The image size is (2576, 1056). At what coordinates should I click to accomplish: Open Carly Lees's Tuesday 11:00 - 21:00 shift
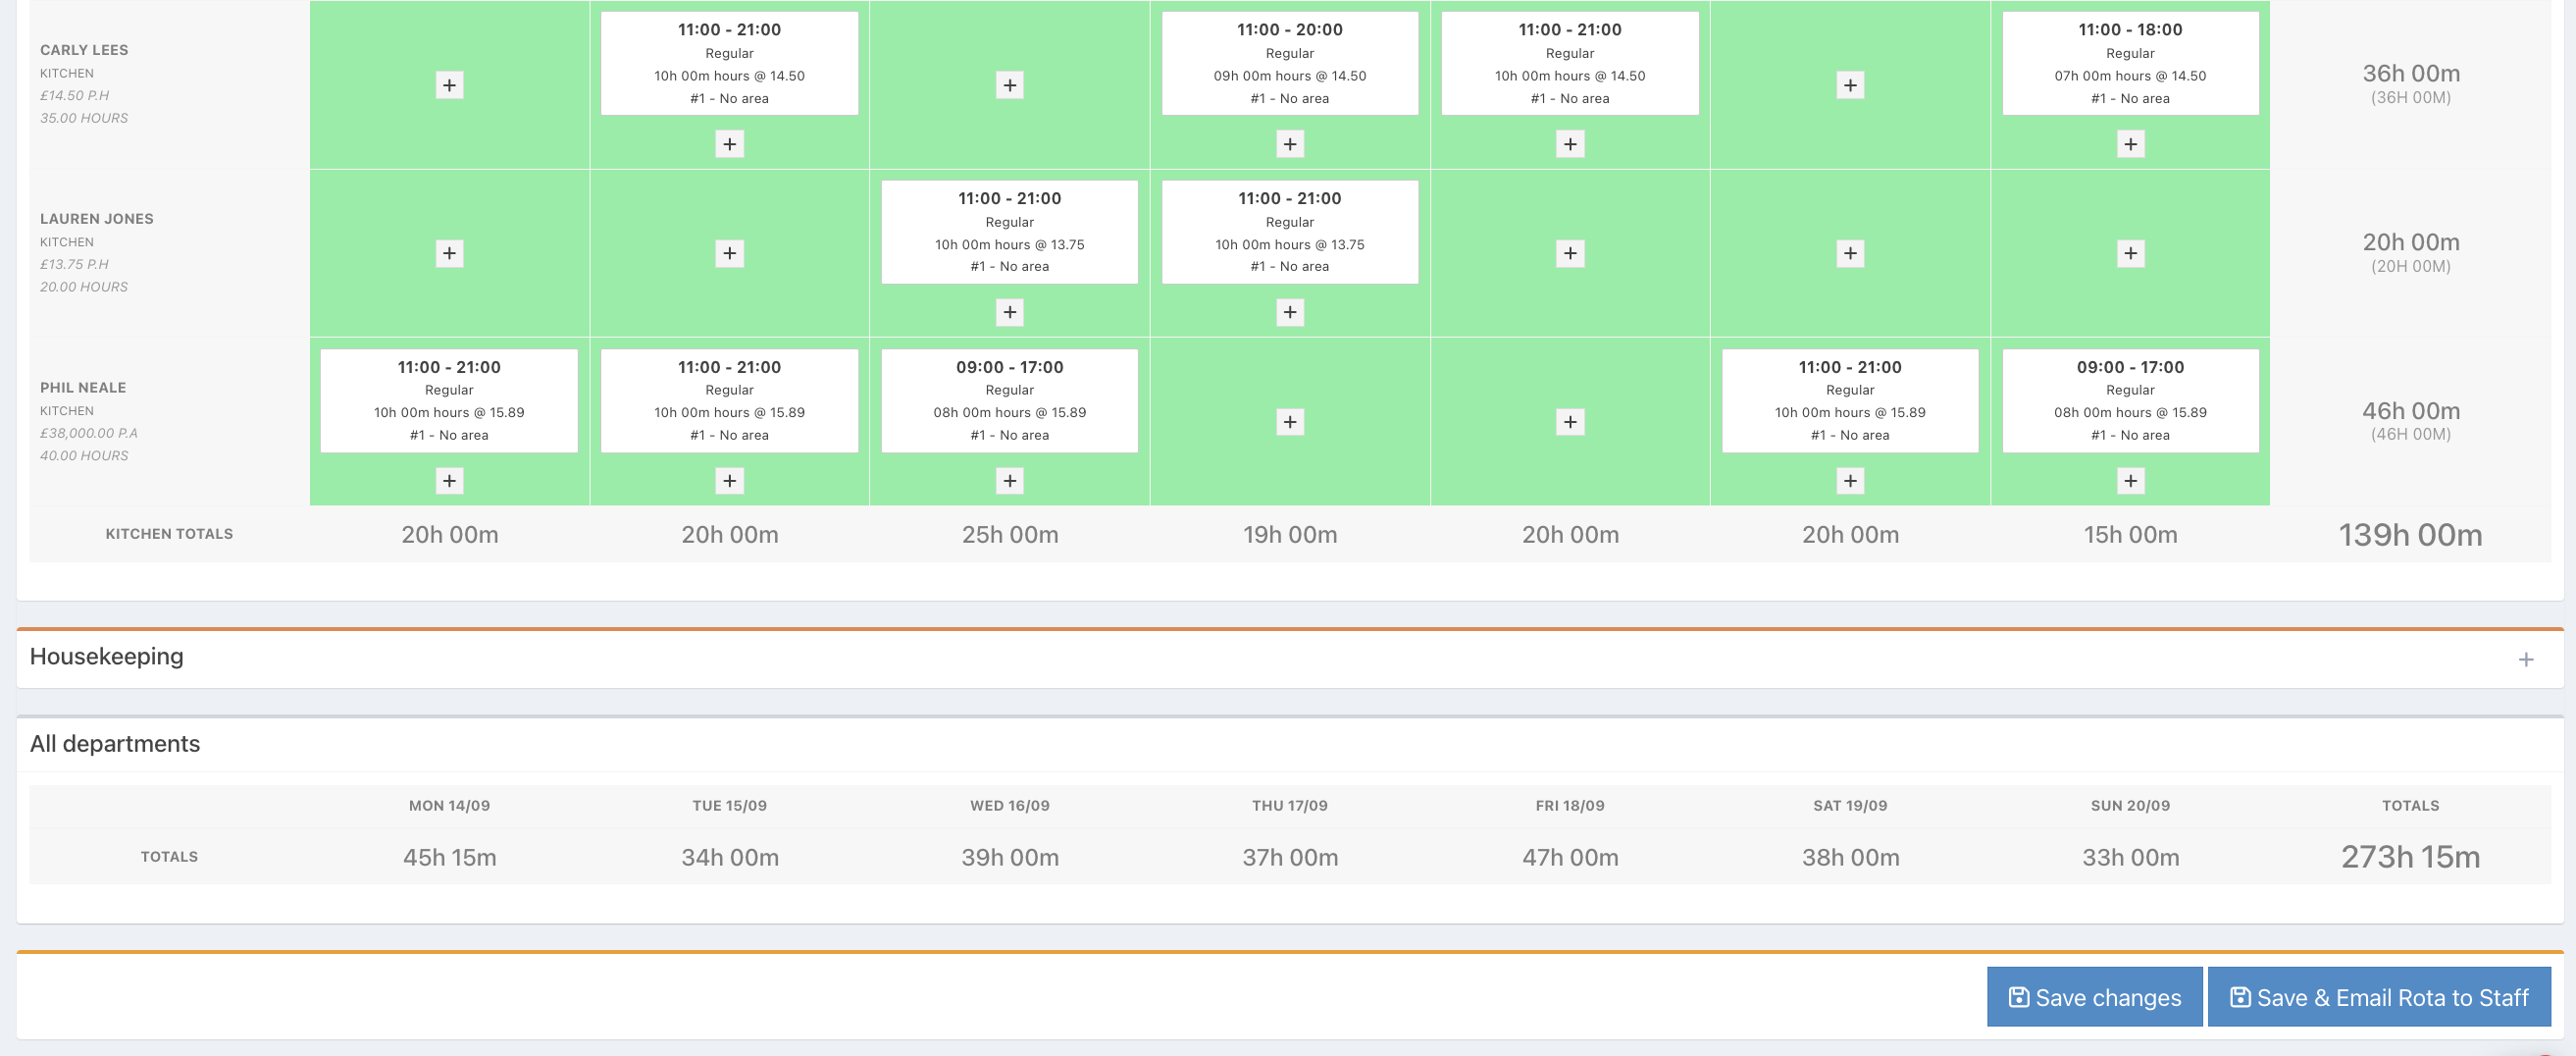click(x=729, y=63)
